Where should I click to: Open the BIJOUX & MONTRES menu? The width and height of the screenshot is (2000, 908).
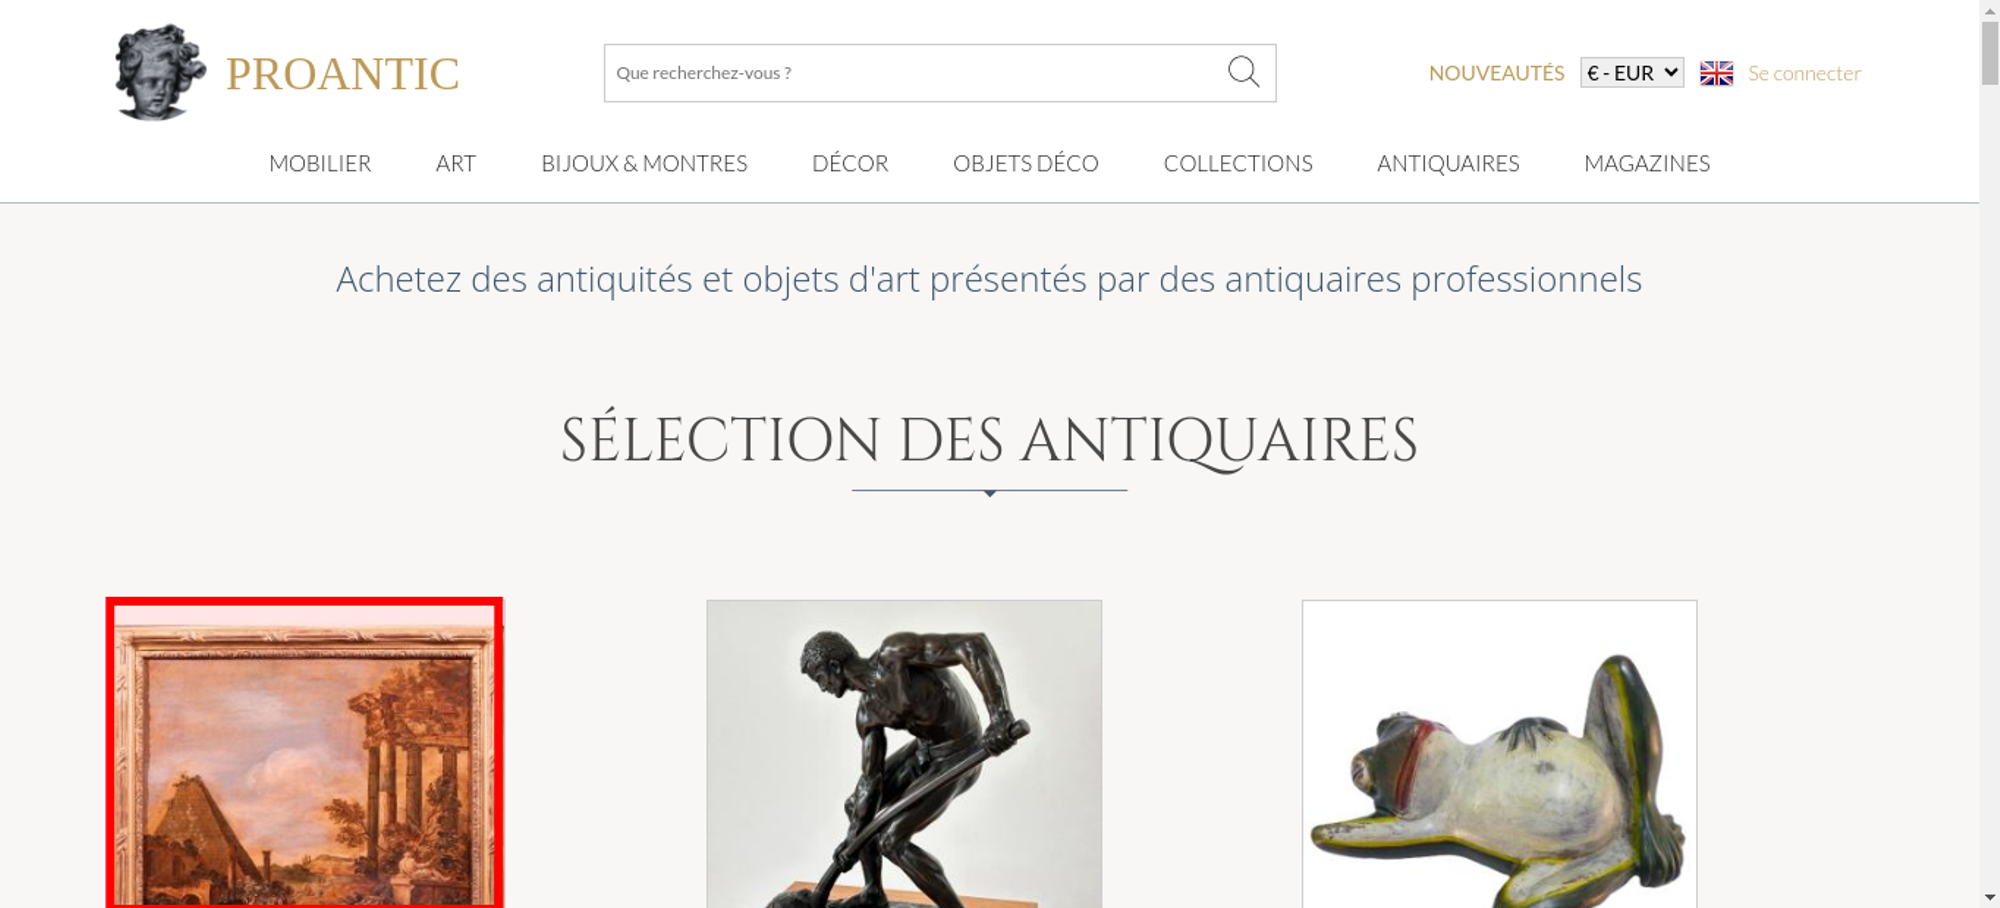[x=644, y=163]
